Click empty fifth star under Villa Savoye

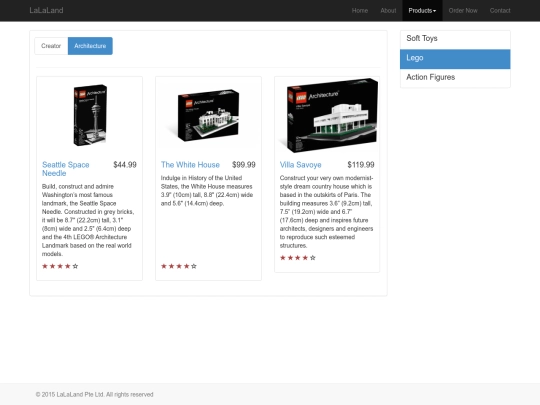[313, 258]
